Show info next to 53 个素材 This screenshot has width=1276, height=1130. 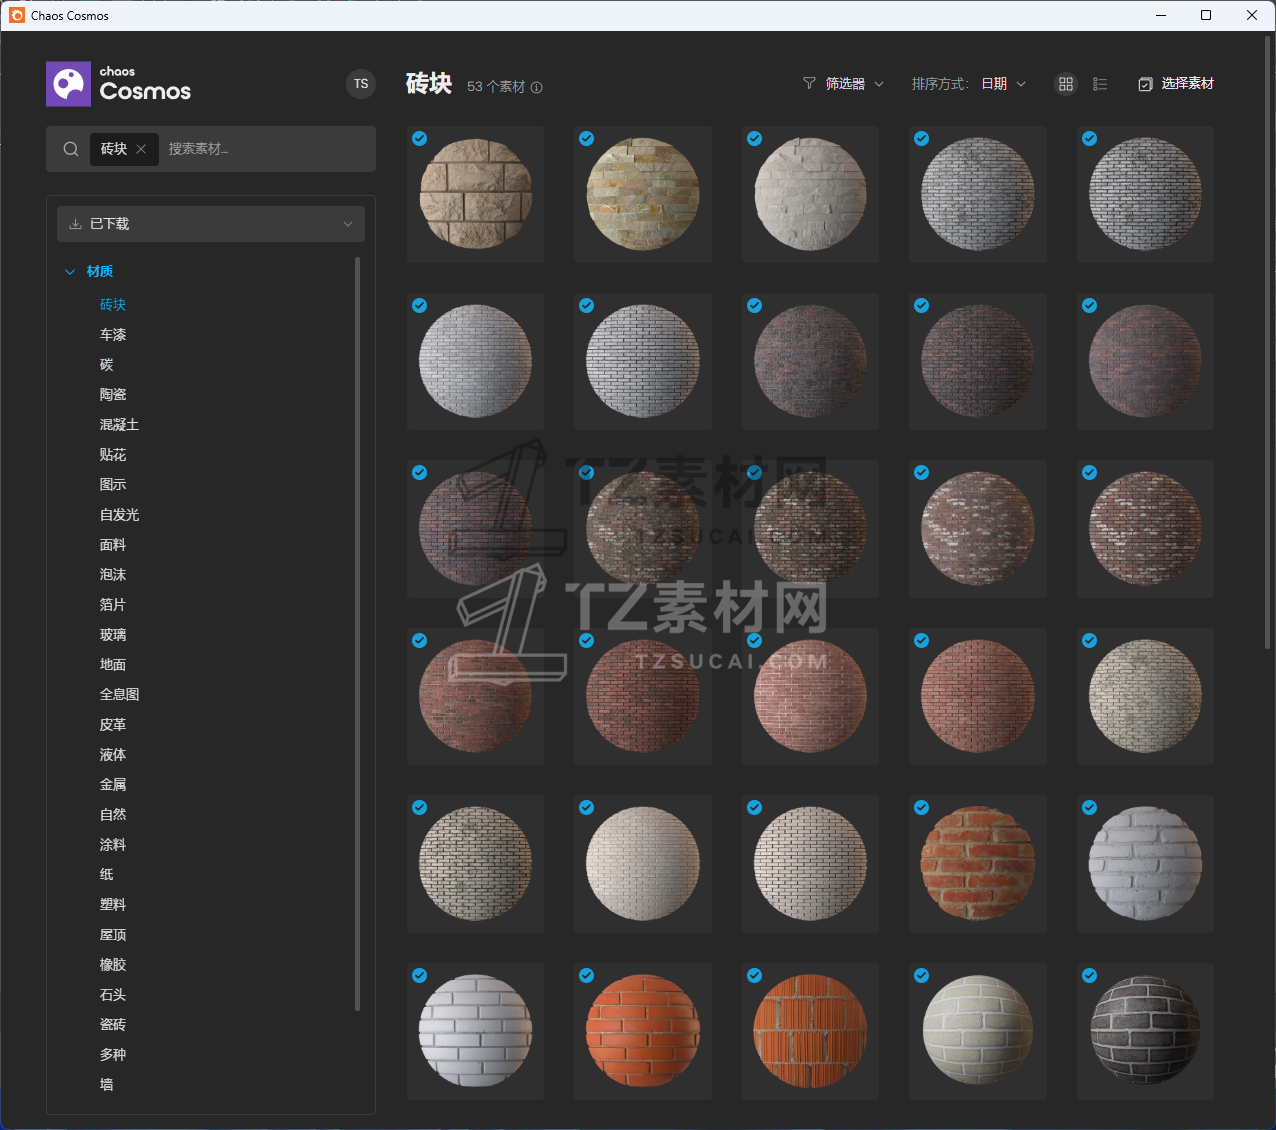[537, 87]
